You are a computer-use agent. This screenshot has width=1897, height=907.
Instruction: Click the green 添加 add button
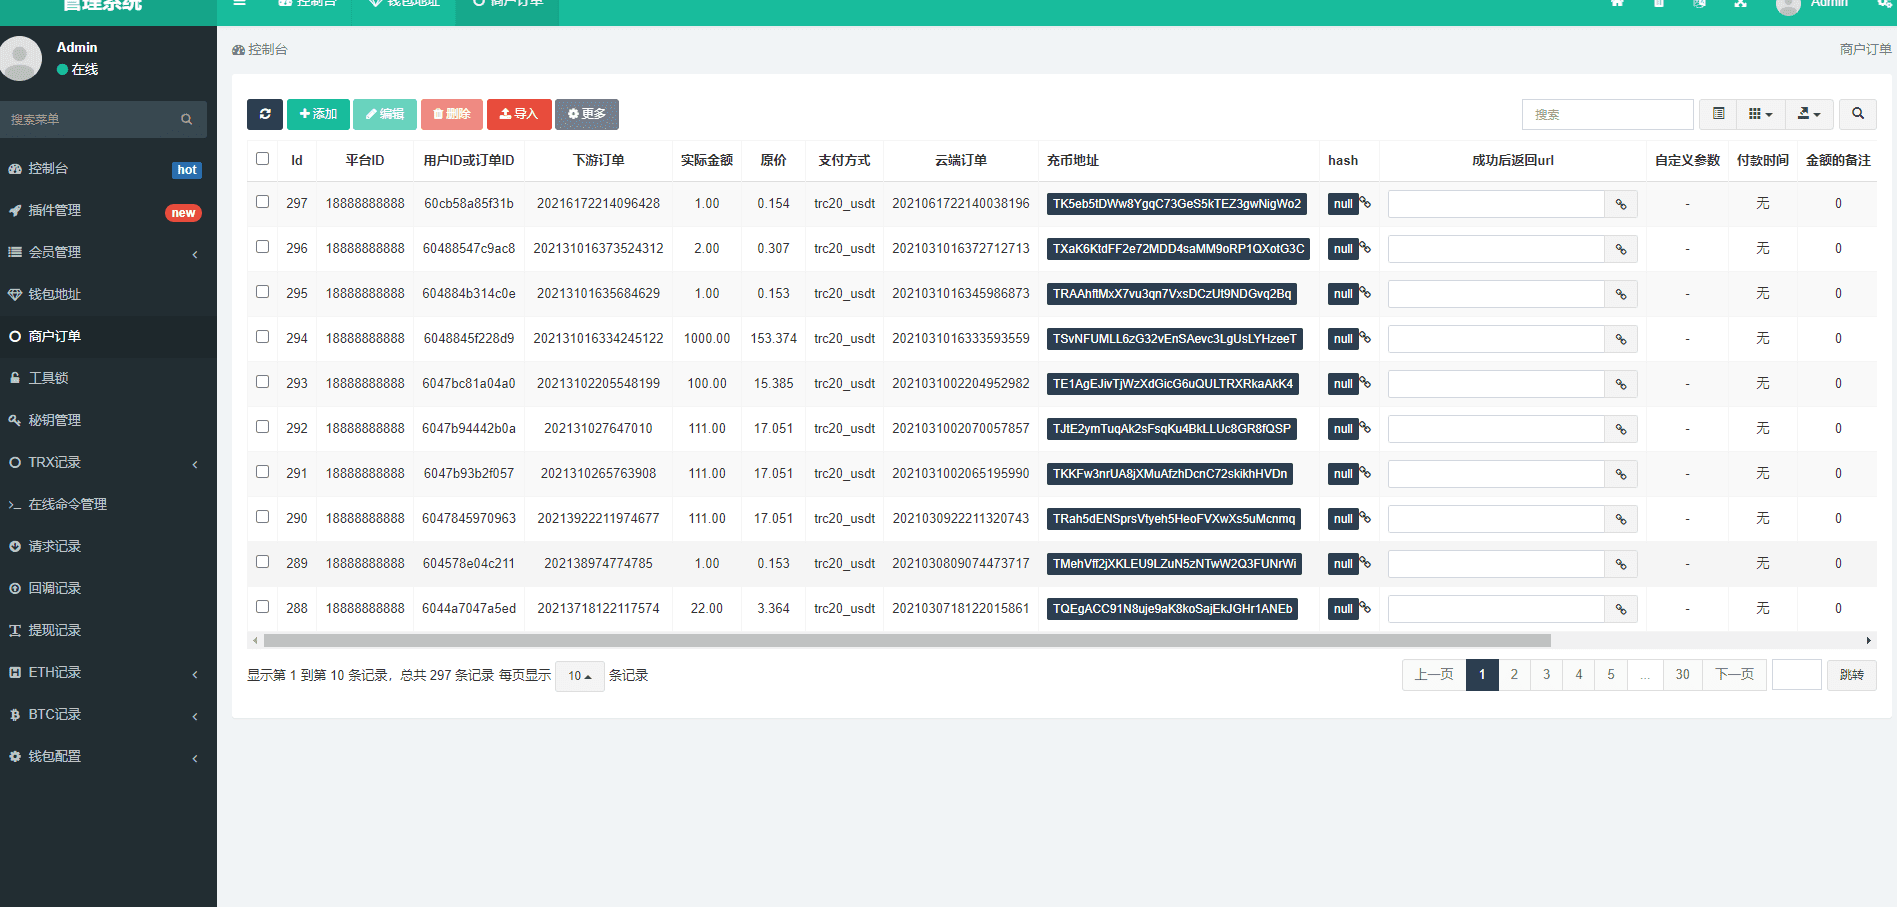click(x=318, y=114)
